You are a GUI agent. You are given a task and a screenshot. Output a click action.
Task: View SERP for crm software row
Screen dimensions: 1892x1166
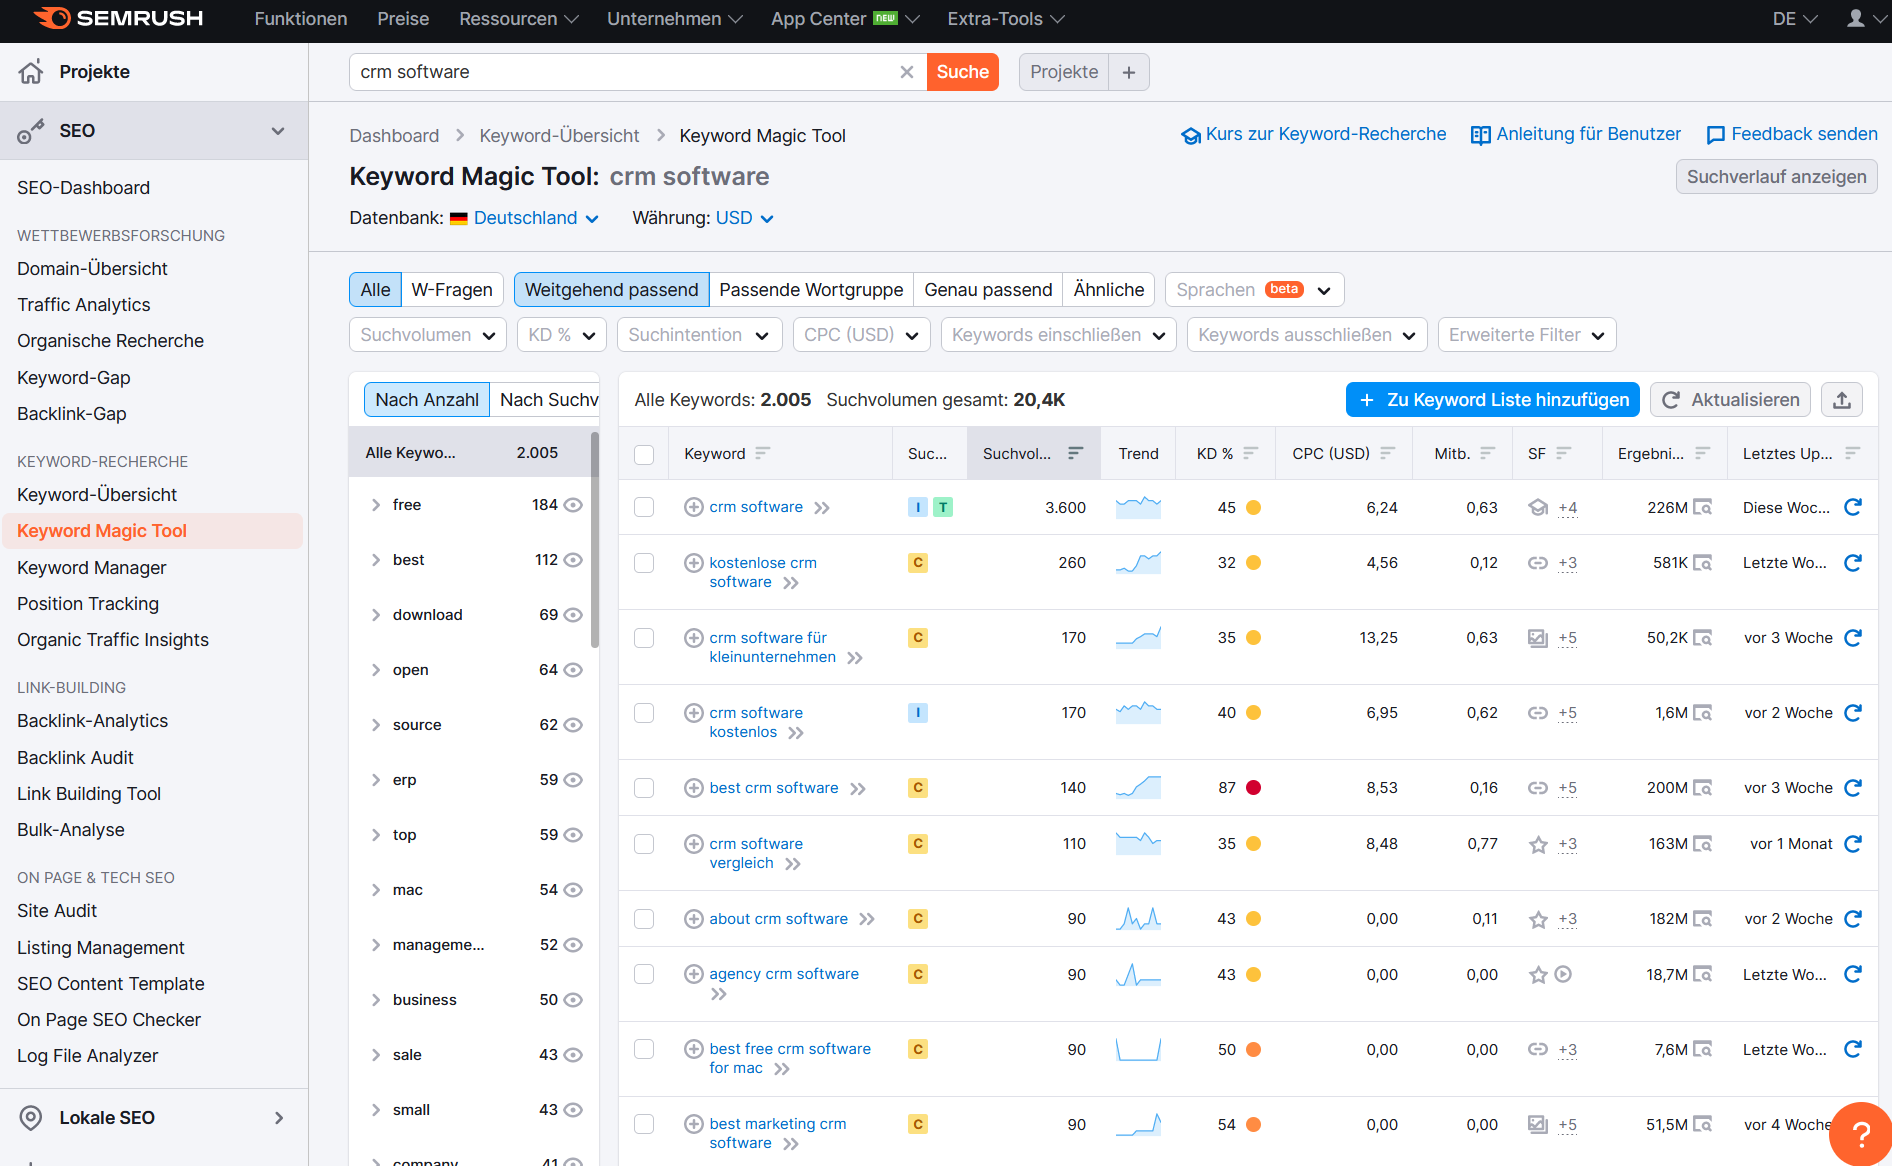1702,507
